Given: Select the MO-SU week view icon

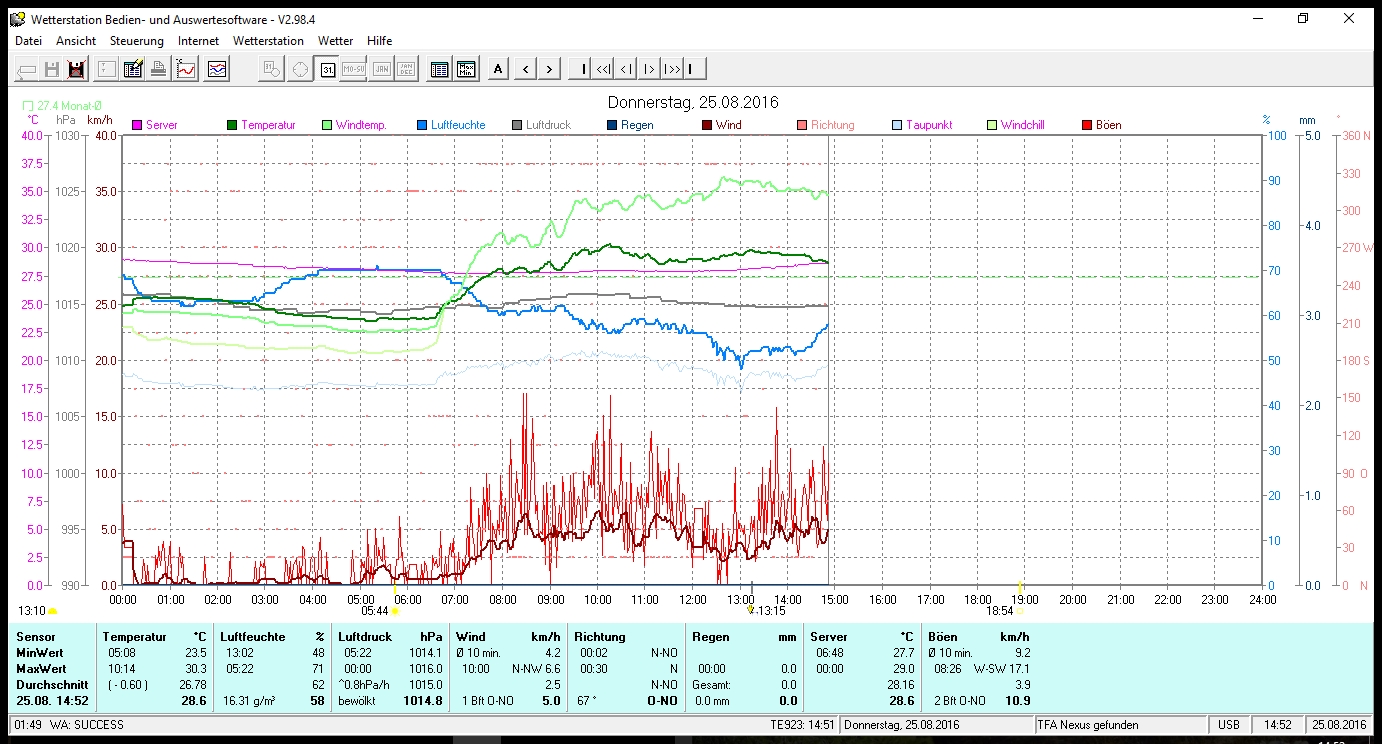Looking at the screenshot, I should (x=354, y=69).
